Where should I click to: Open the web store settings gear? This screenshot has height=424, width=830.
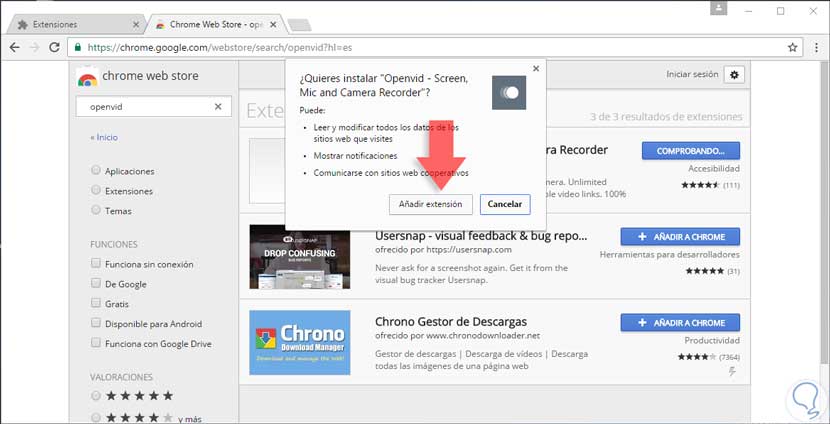click(734, 75)
